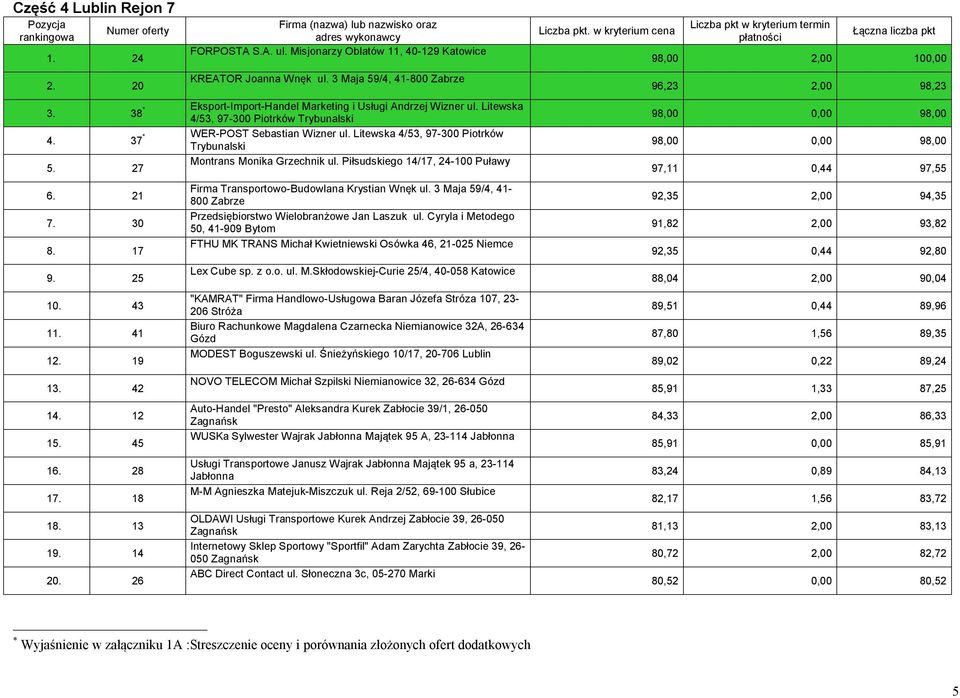This screenshot has width=960, height=698.
Task: Click ranking position '20.'
Action: click(54, 580)
